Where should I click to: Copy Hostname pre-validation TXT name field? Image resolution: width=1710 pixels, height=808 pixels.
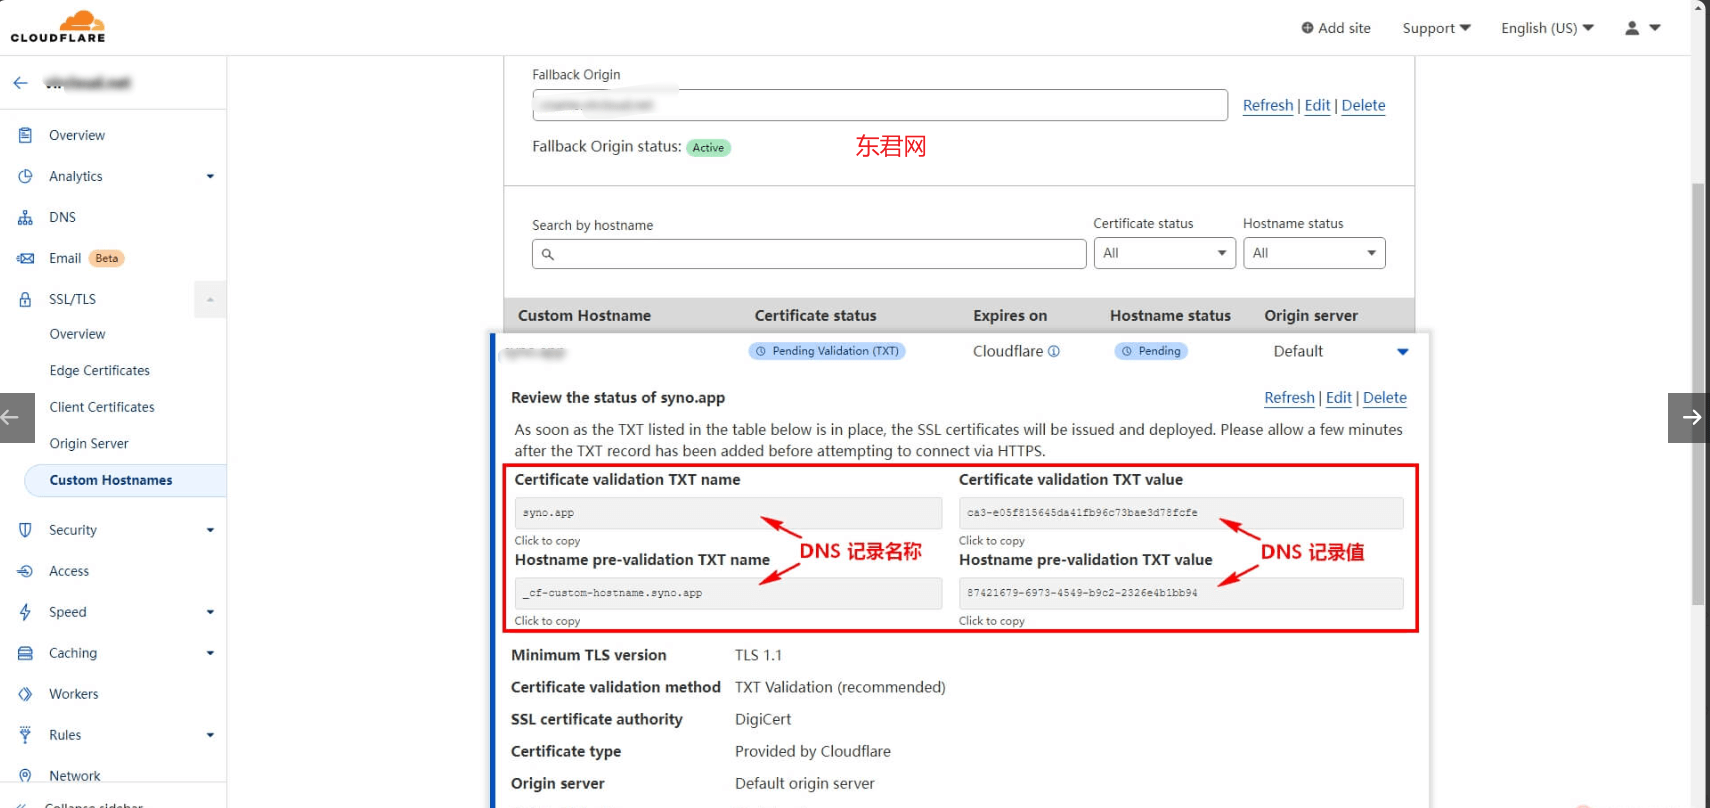point(728,593)
